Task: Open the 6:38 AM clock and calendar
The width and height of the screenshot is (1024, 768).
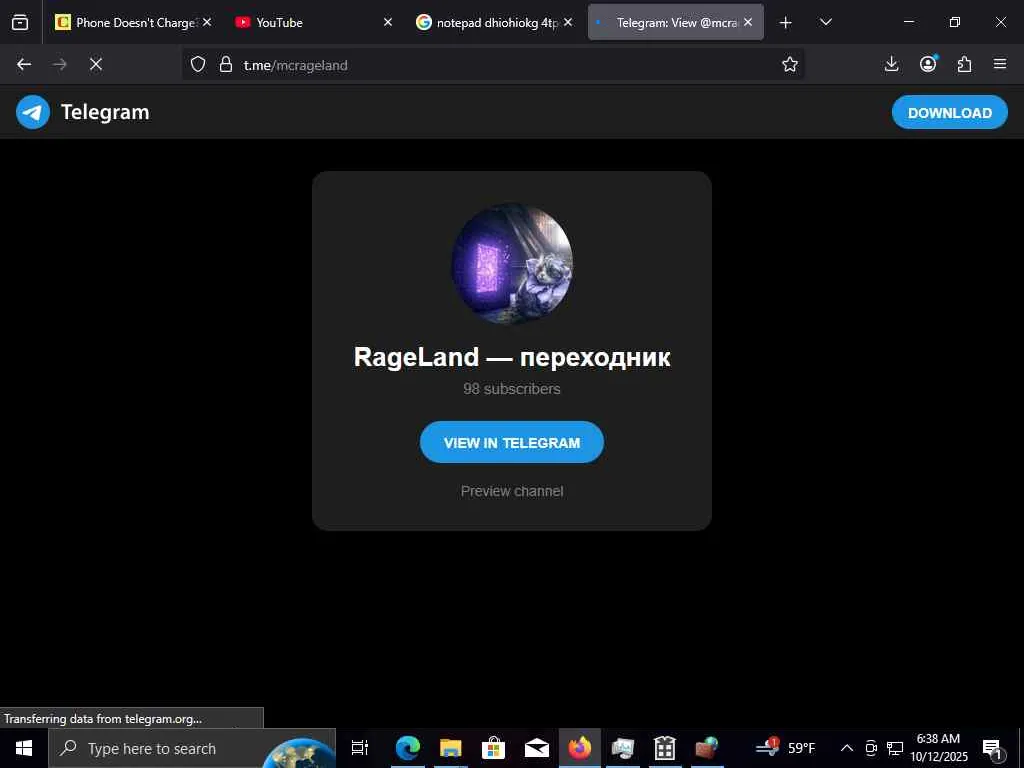Action: click(x=938, y=748)
